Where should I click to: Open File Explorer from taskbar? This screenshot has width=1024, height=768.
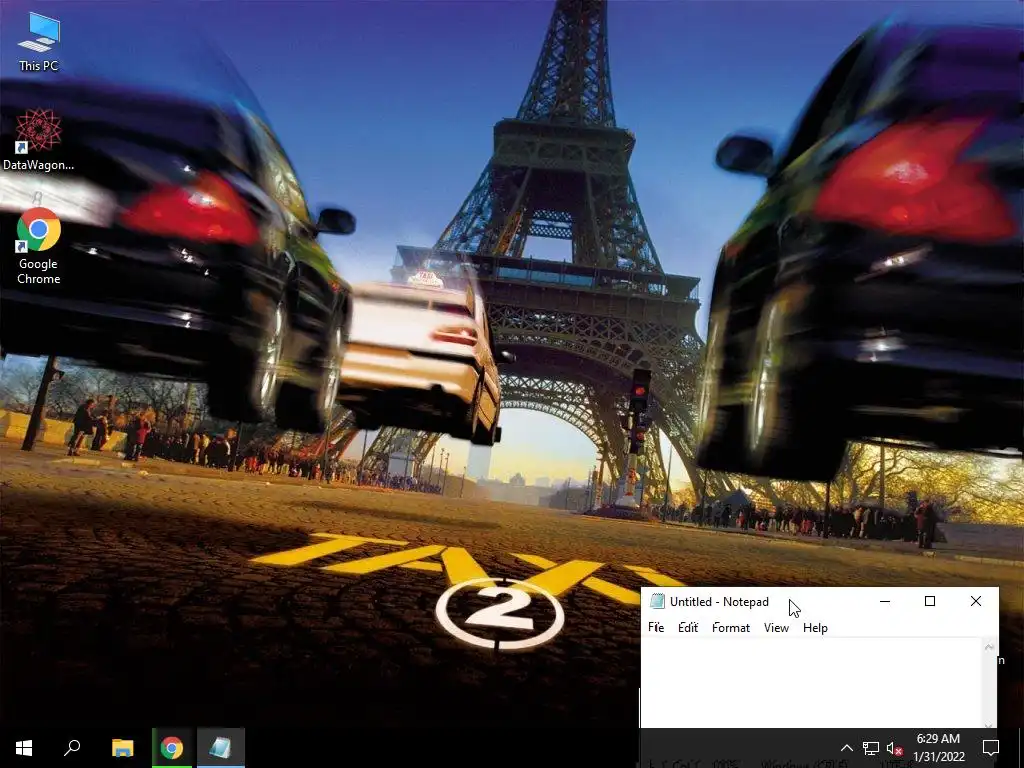click(122, 748)
